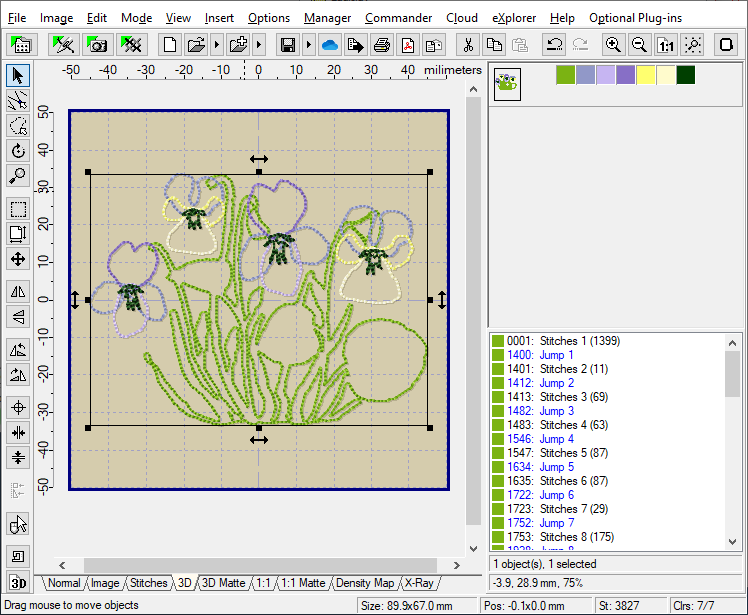Undo last action icon
748x615 pixels.
click(x=554, y=45)
